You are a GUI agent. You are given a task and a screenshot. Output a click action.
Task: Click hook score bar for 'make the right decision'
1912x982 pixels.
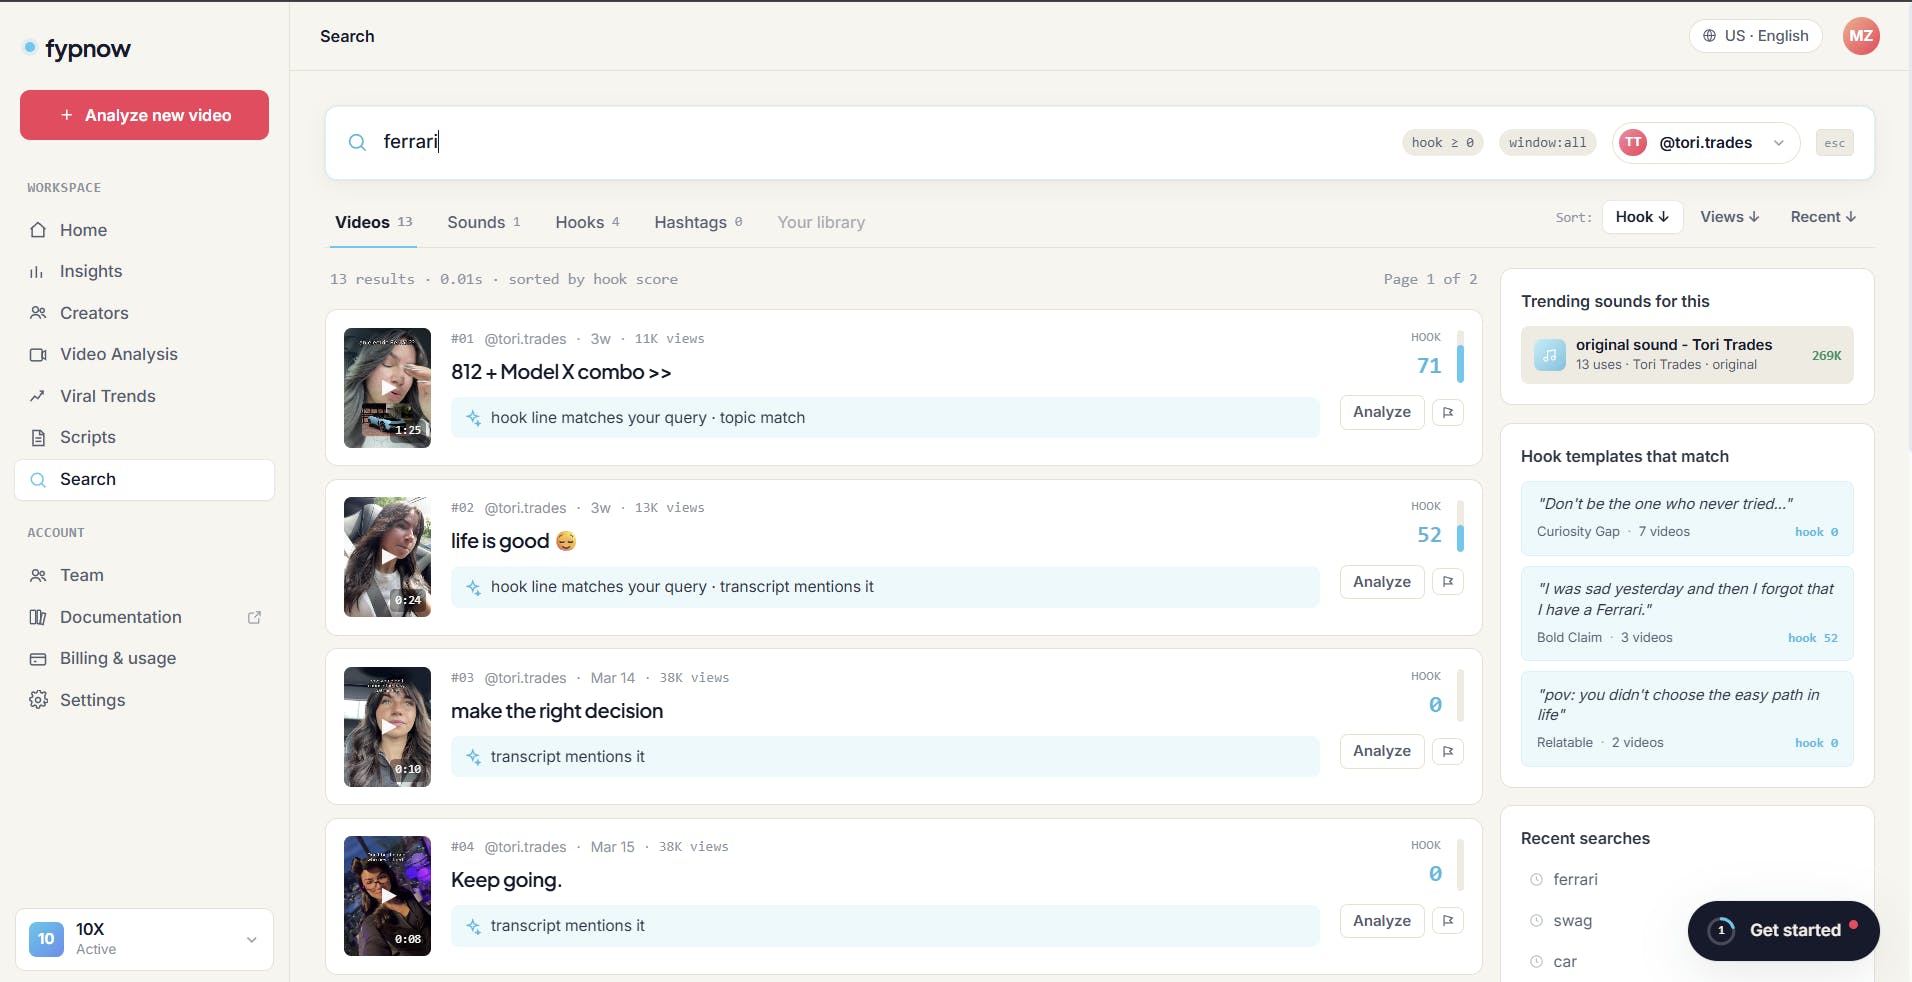(1460, 696)
